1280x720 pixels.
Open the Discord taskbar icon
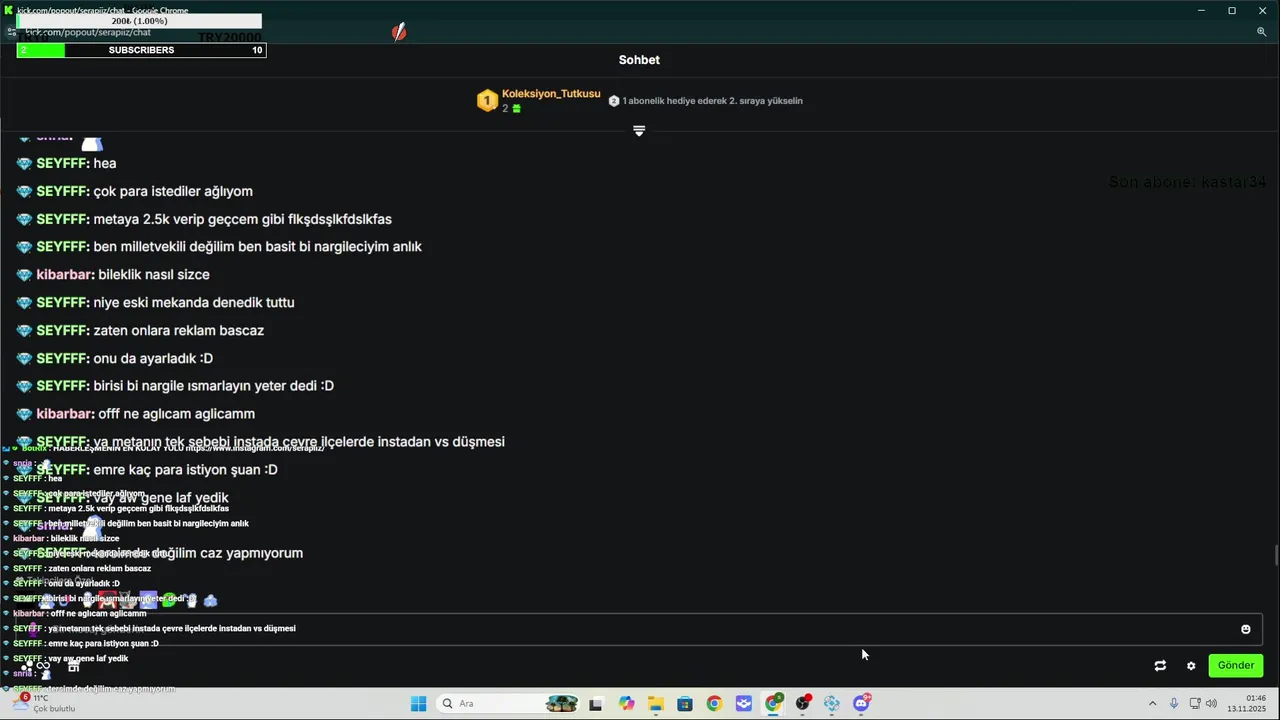(x=862, y=704)
